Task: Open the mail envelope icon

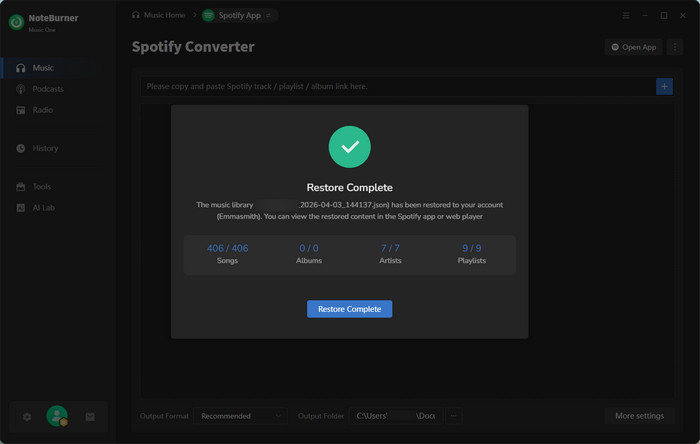Action: [89, 416]
